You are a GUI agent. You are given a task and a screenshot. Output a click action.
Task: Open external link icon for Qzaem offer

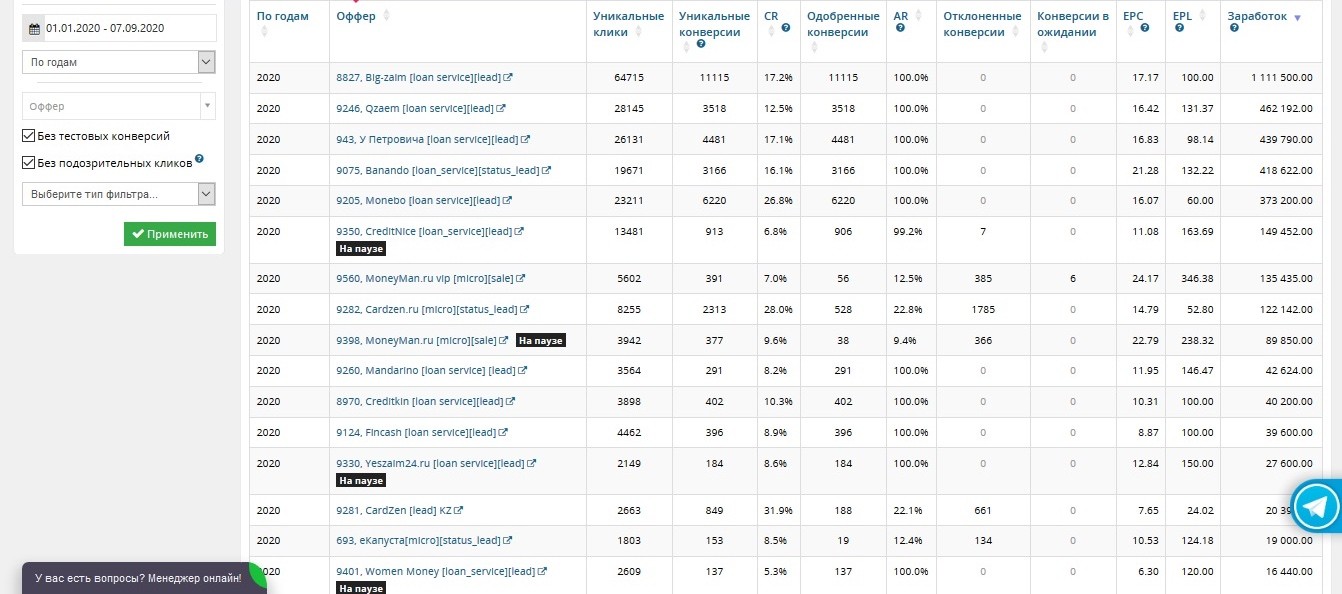tap(501, 108)
